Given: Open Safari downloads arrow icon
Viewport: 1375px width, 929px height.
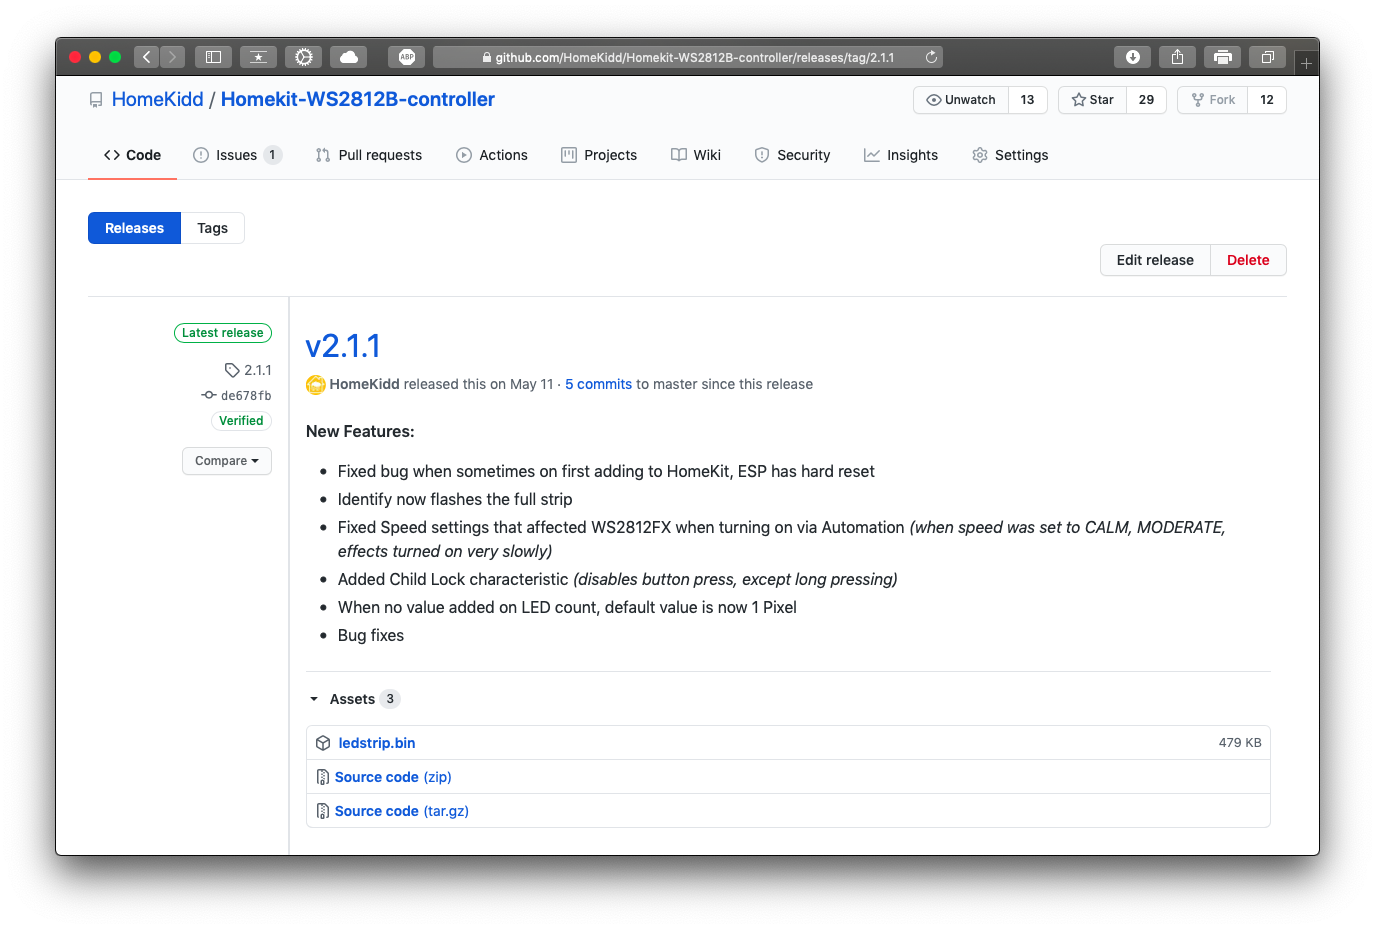Looking at the screenshot, I should [x=1133, y=57].
